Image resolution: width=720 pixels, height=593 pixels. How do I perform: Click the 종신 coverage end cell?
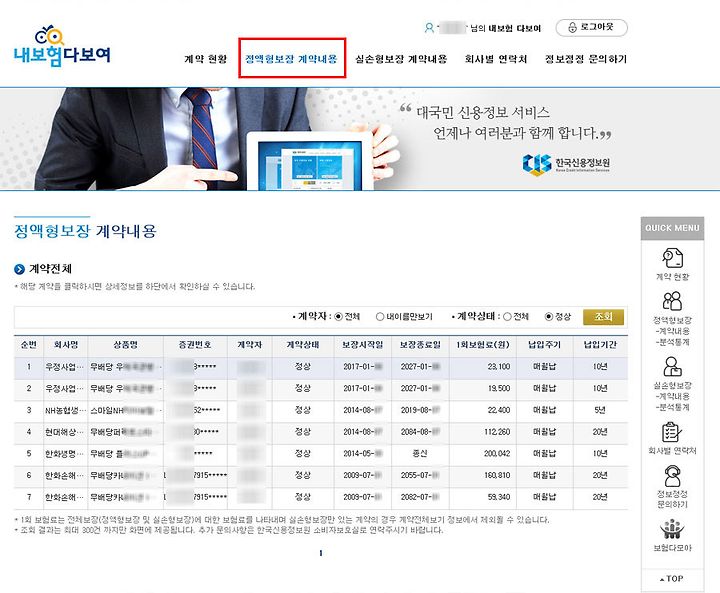point(420,454)
